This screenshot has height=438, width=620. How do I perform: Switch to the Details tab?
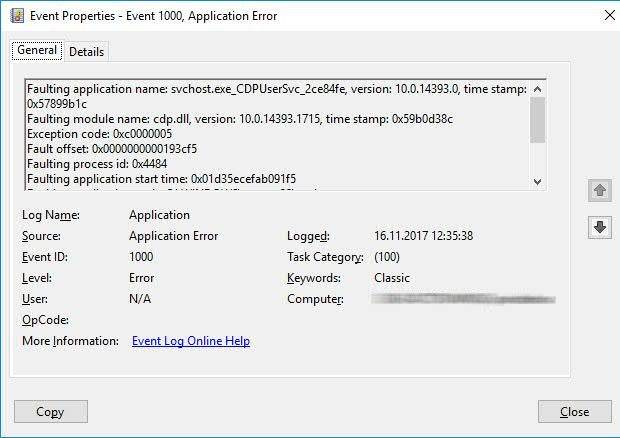click(x=86, y=52)
